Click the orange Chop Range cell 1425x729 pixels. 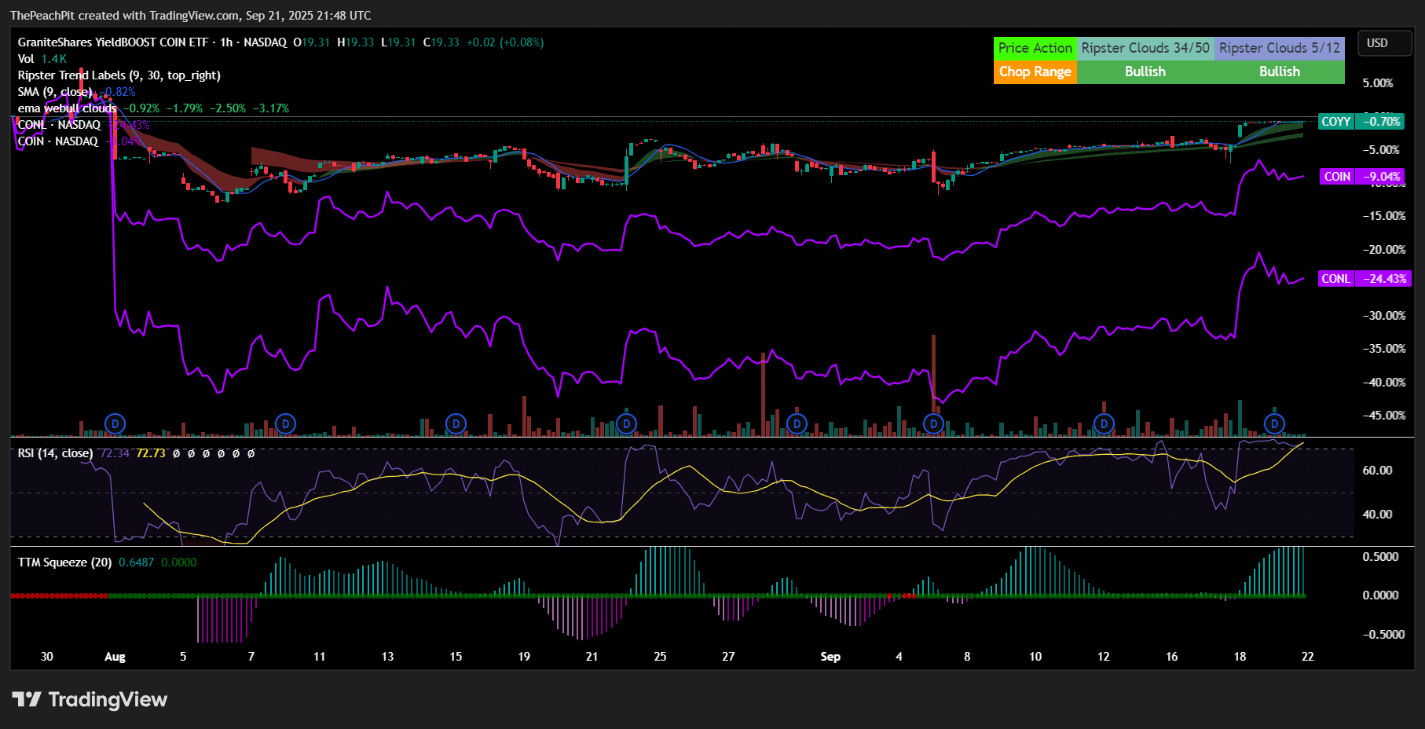coord(1035,71)
